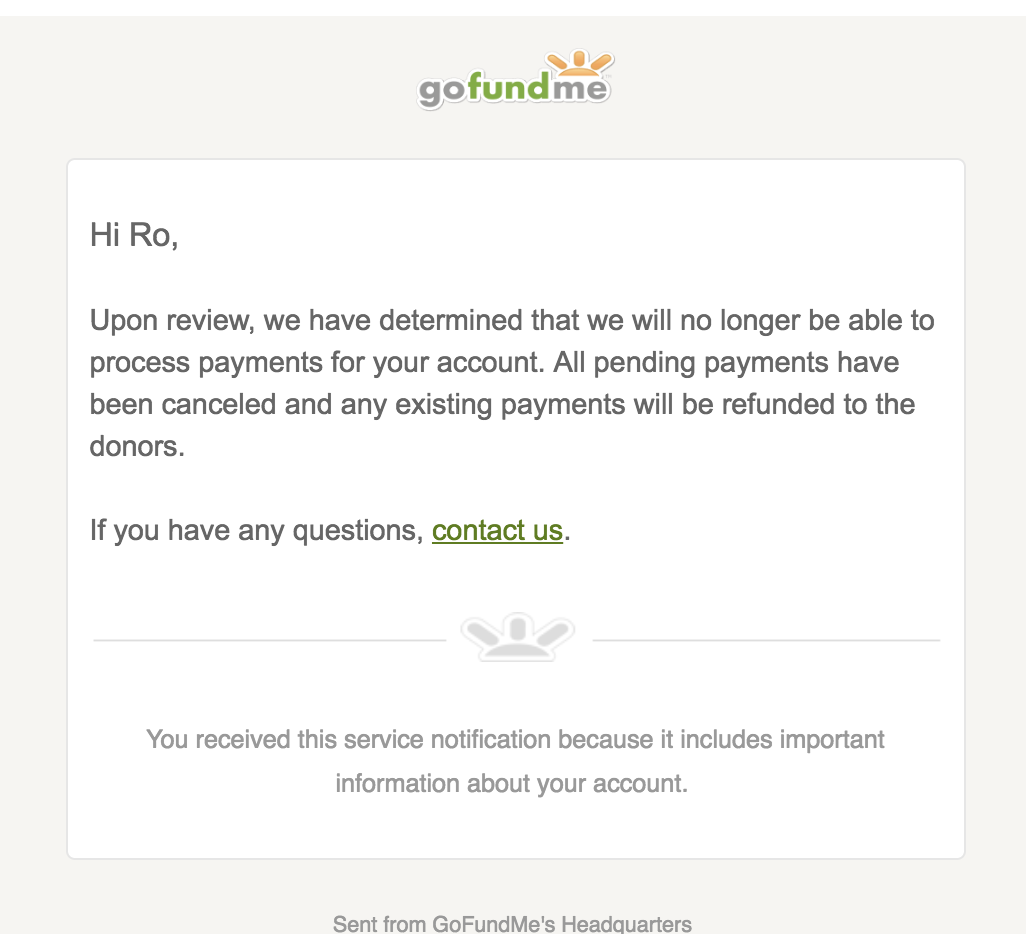
Task: Click the gray sunburst divider icon
Action: (x=517, y=636)
